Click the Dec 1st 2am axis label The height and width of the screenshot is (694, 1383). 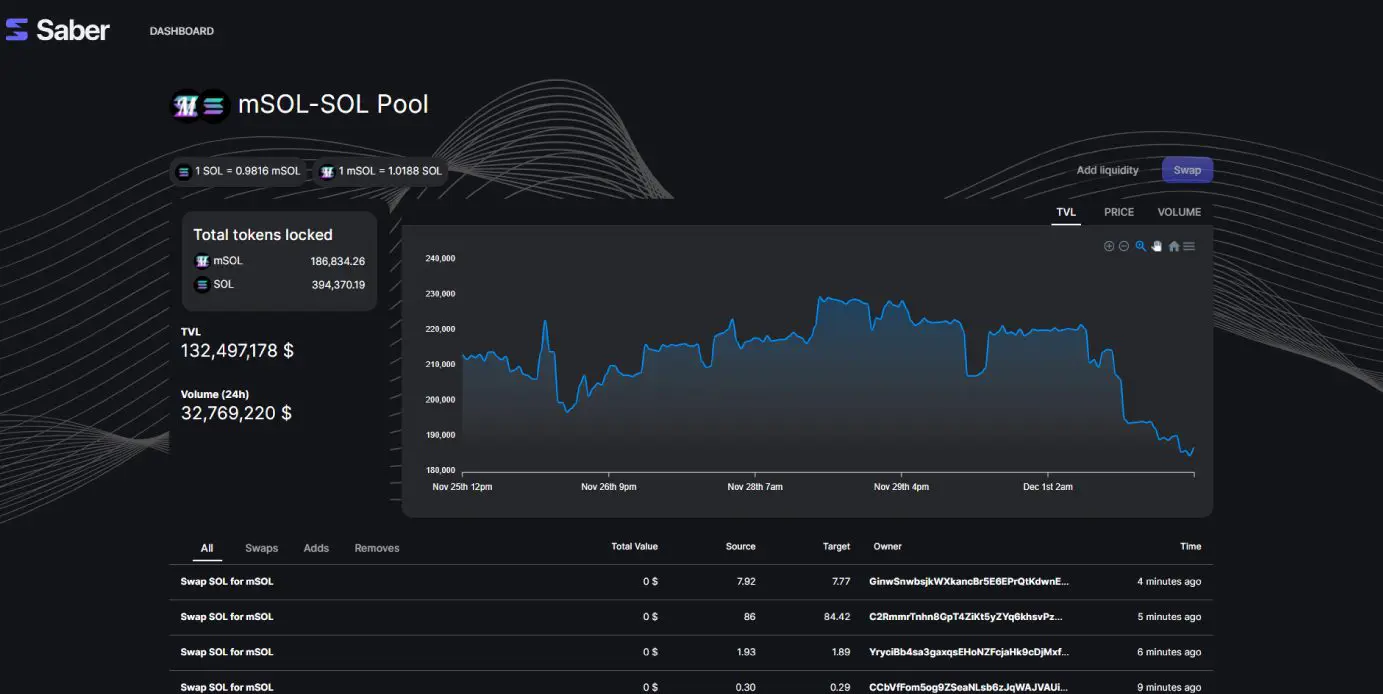click(x=1046, y=487)
